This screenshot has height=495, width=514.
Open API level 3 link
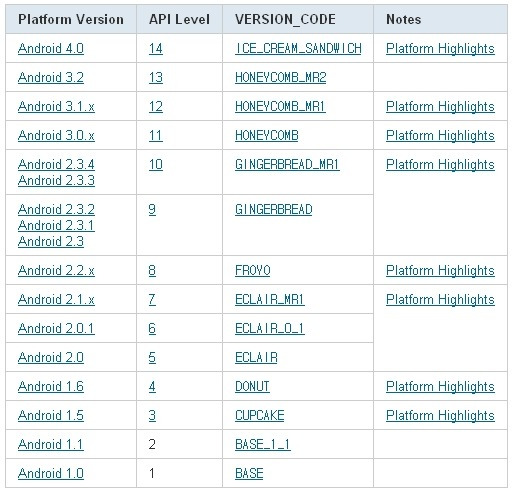coord(152,415)
